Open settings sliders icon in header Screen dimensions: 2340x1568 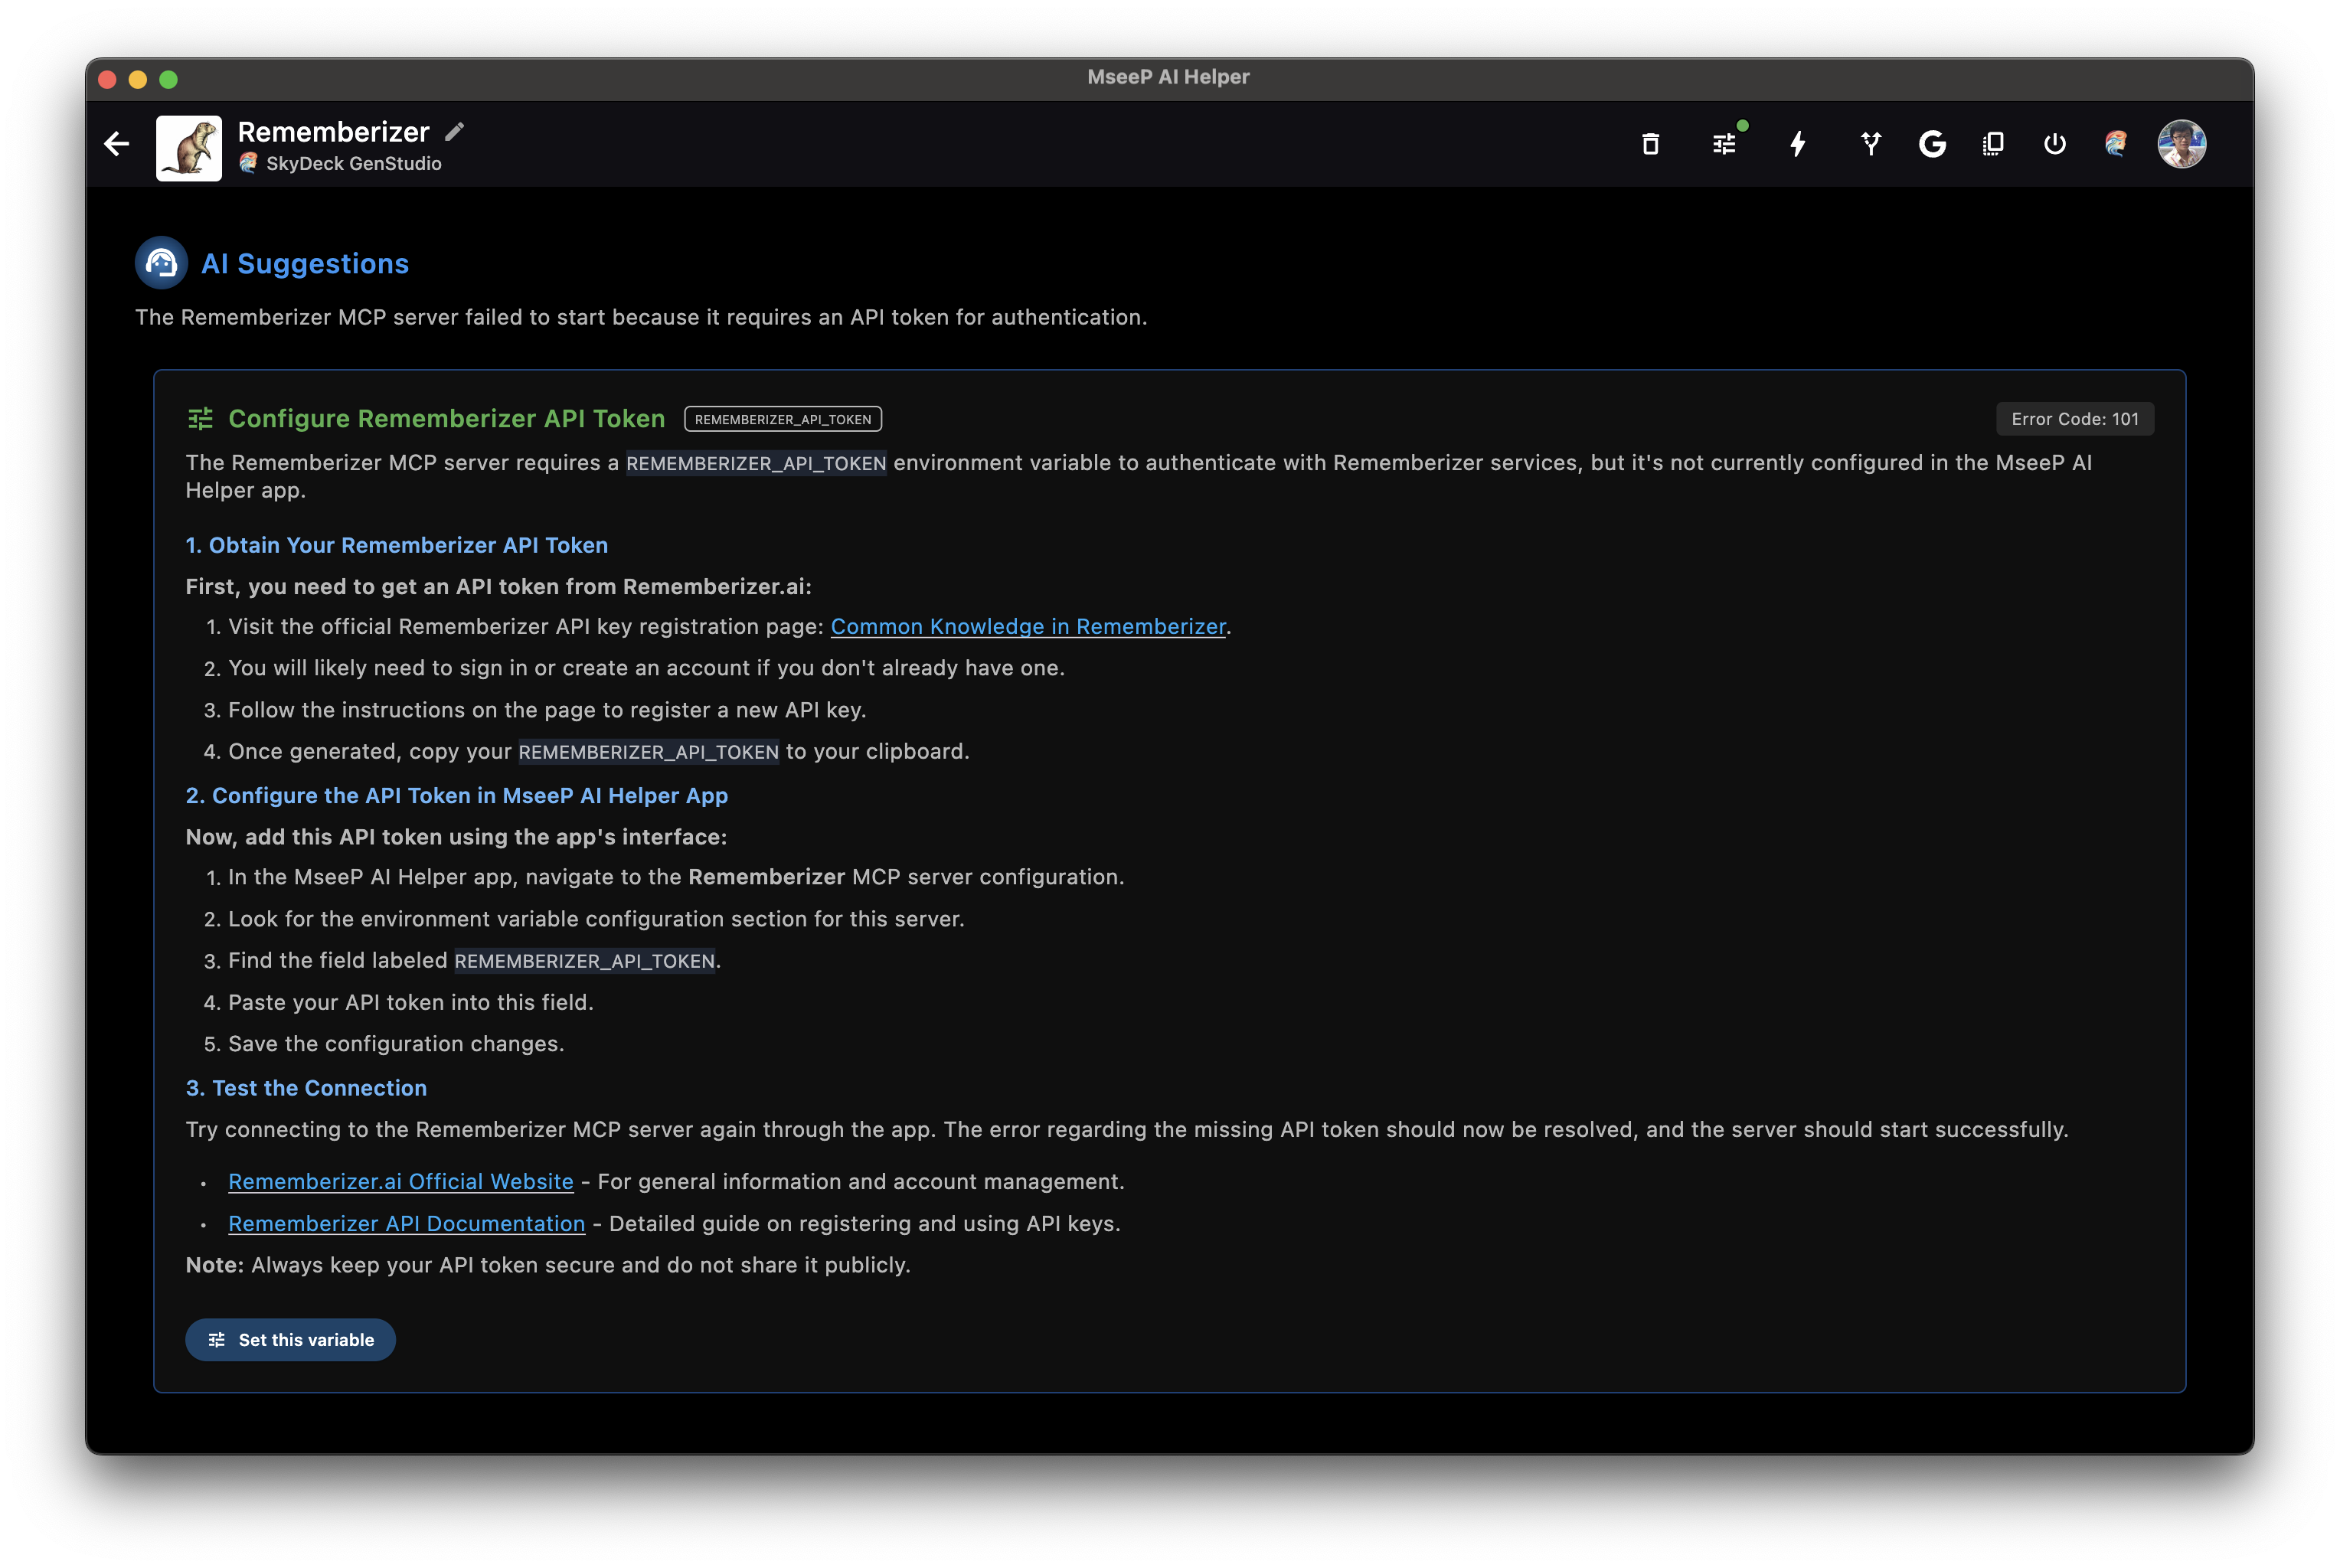click(x=1724, y=144)
